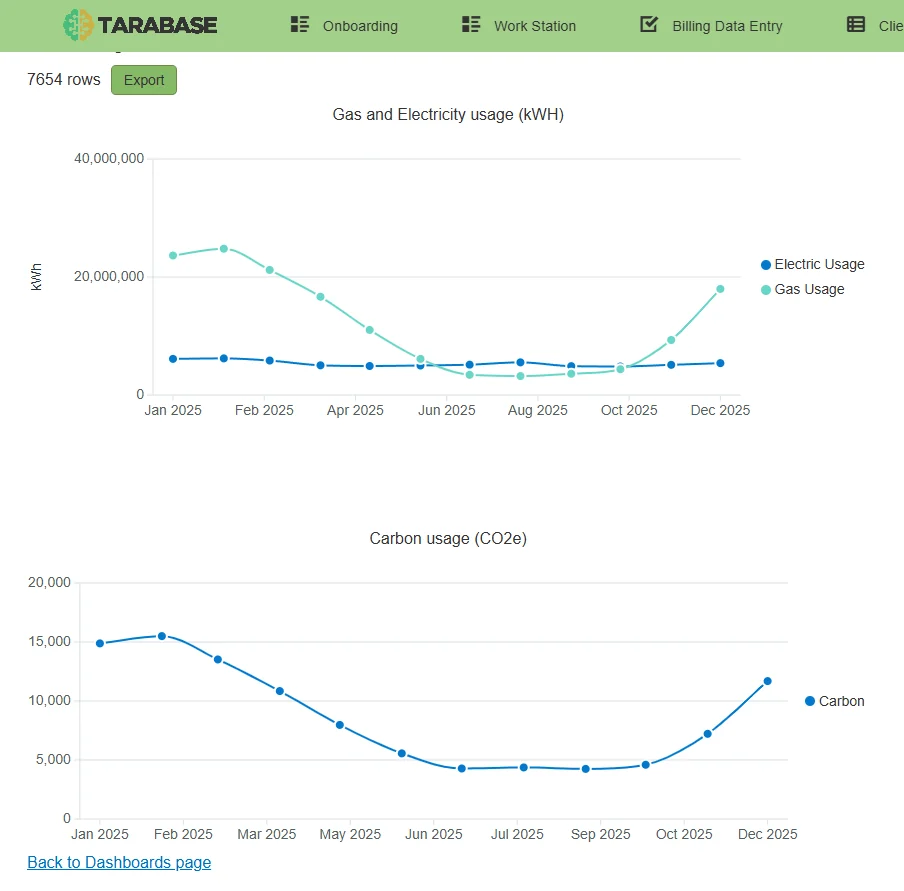
Task: Follow the Back to Dashboards page link
Action: (x=119, y=862)
